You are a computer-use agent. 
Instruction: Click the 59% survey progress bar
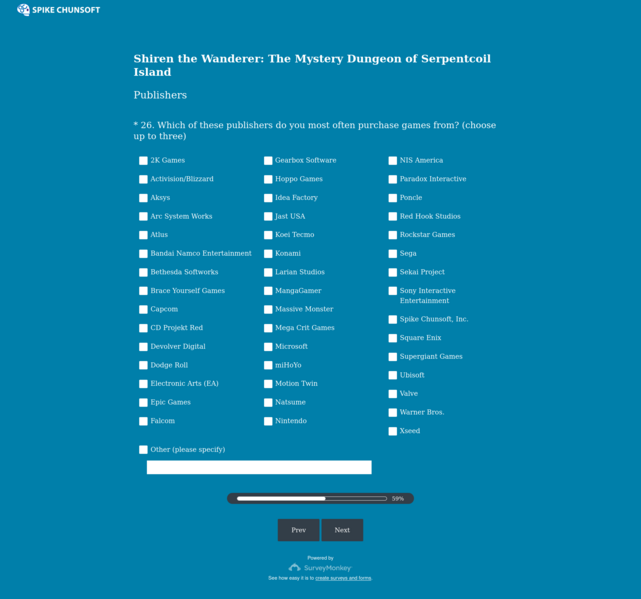(320, 498)
